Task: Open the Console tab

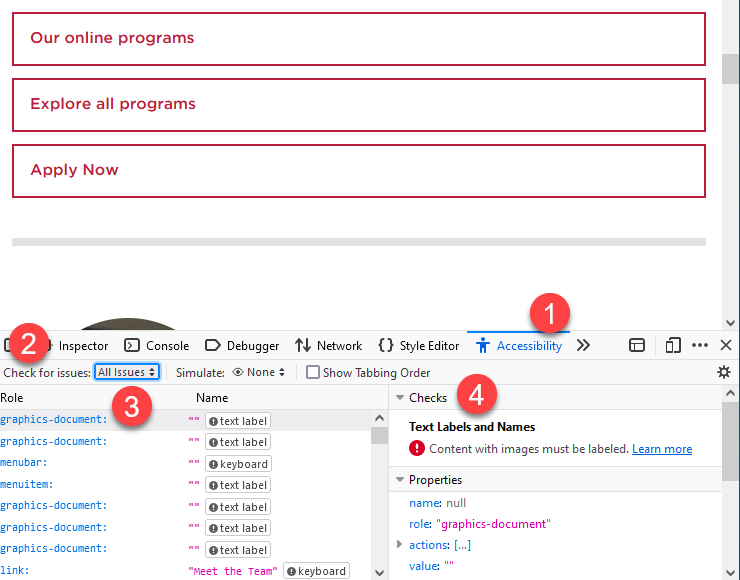Action: coord(156,346)
